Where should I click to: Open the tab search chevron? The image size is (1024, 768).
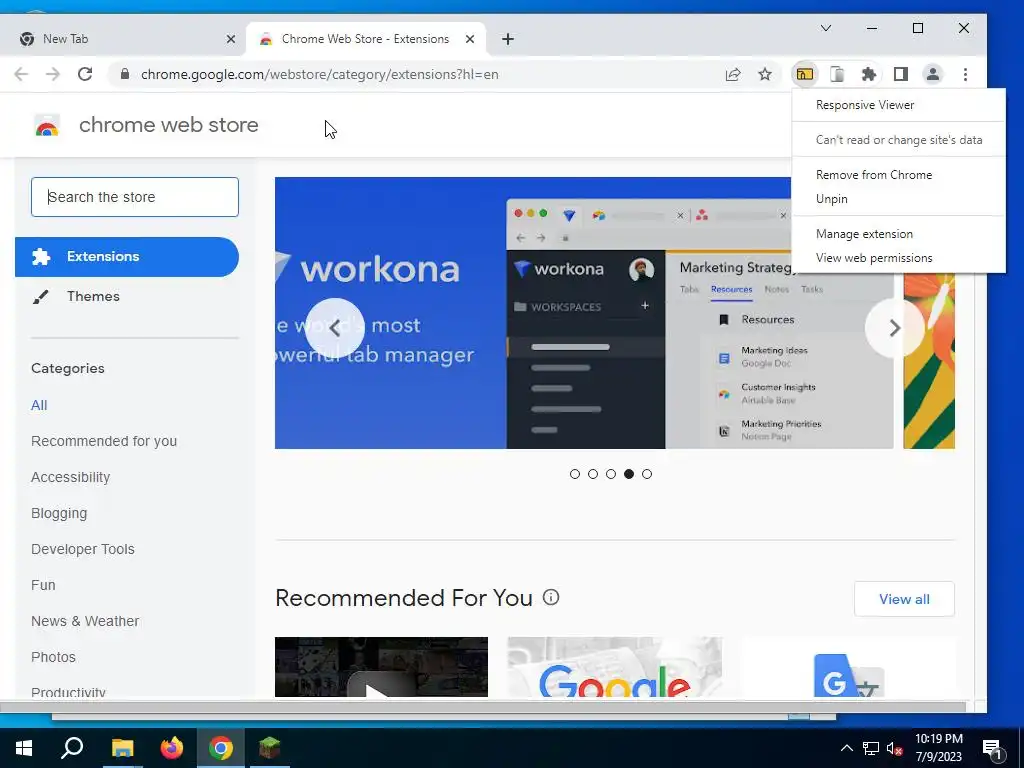[825, 28]
